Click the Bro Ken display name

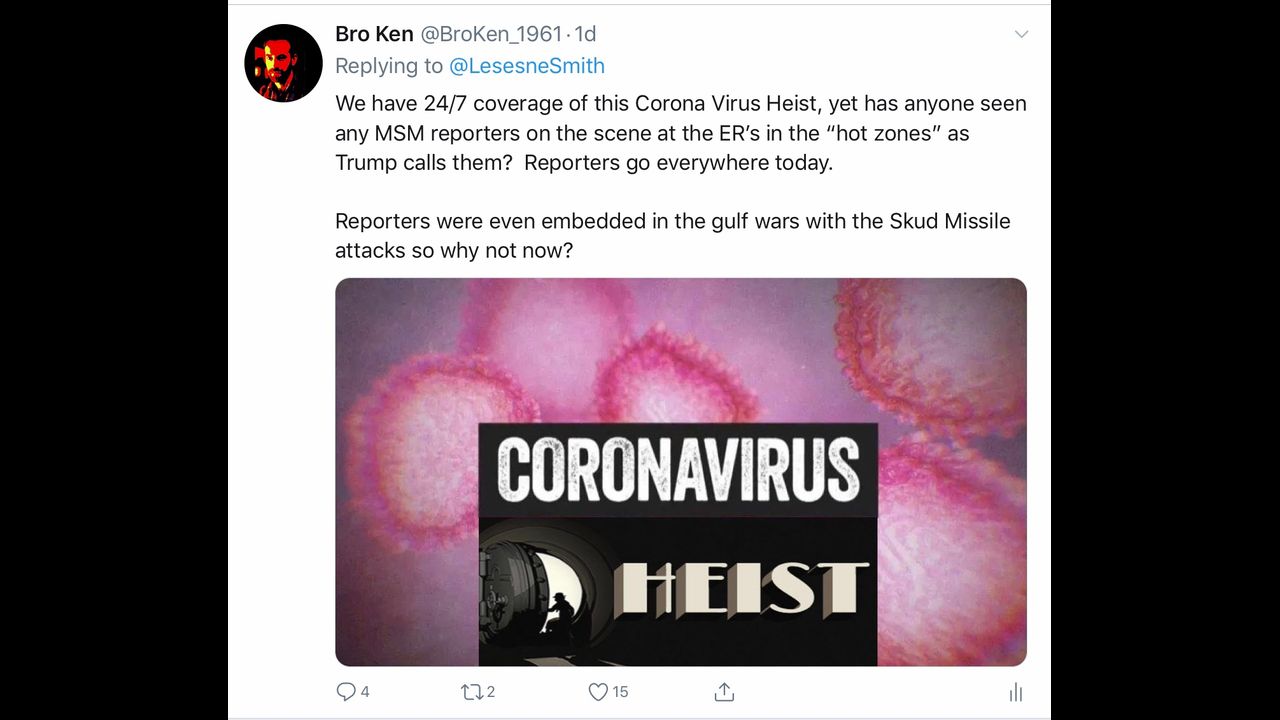(x=374, y=34)
